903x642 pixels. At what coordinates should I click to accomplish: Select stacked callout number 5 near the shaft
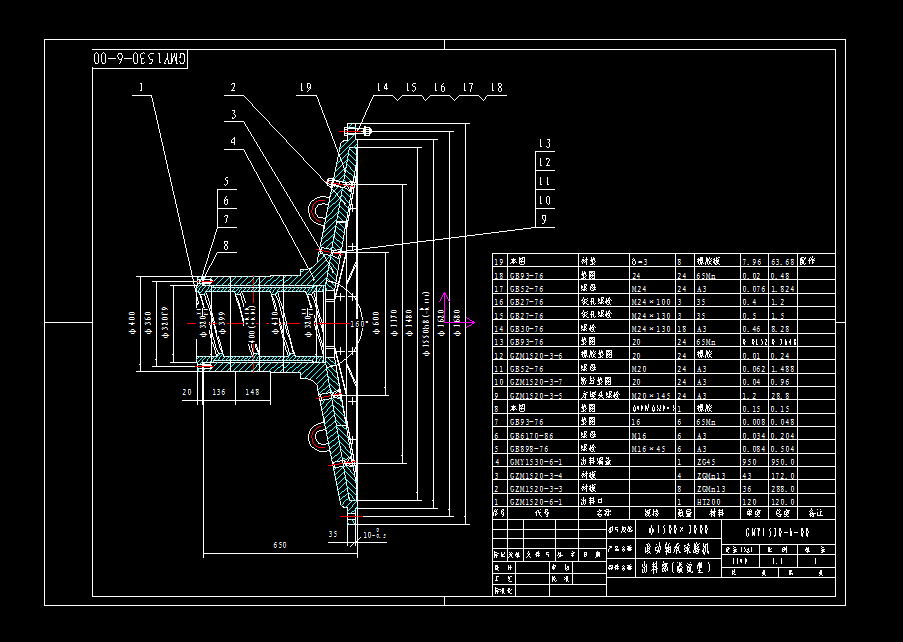(x=226, y=182)
